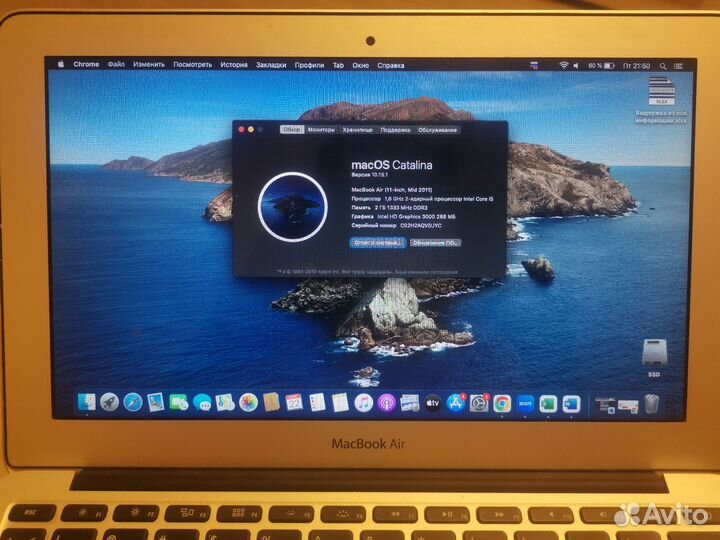Switch to the Обслуживание tab

click(x=437, y=130)
